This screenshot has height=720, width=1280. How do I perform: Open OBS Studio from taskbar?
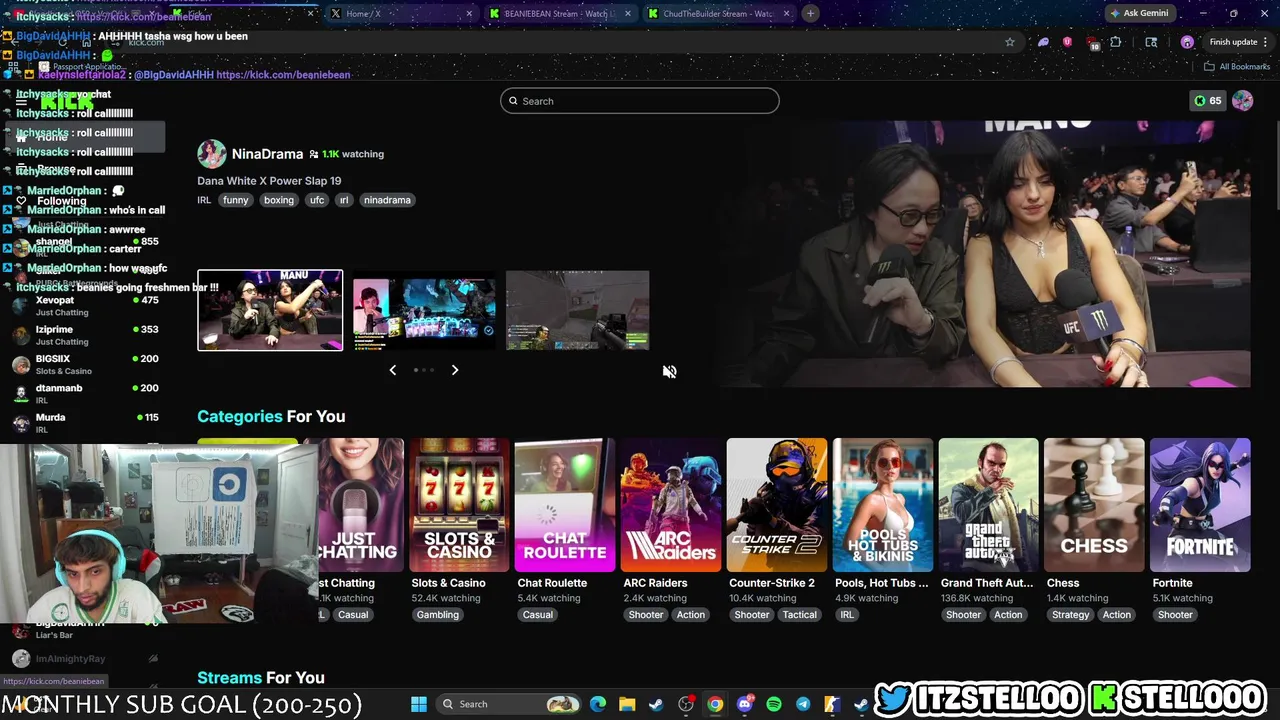[686, 704]
